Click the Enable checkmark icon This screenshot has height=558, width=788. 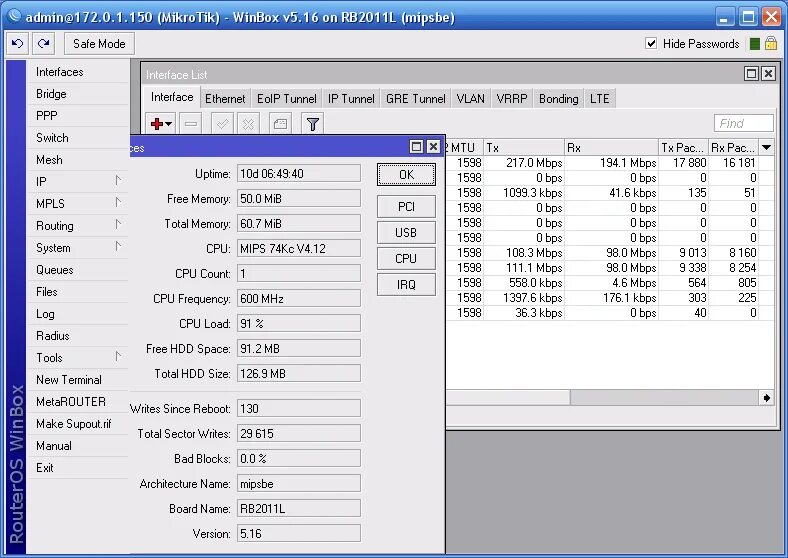click(223, 124)
